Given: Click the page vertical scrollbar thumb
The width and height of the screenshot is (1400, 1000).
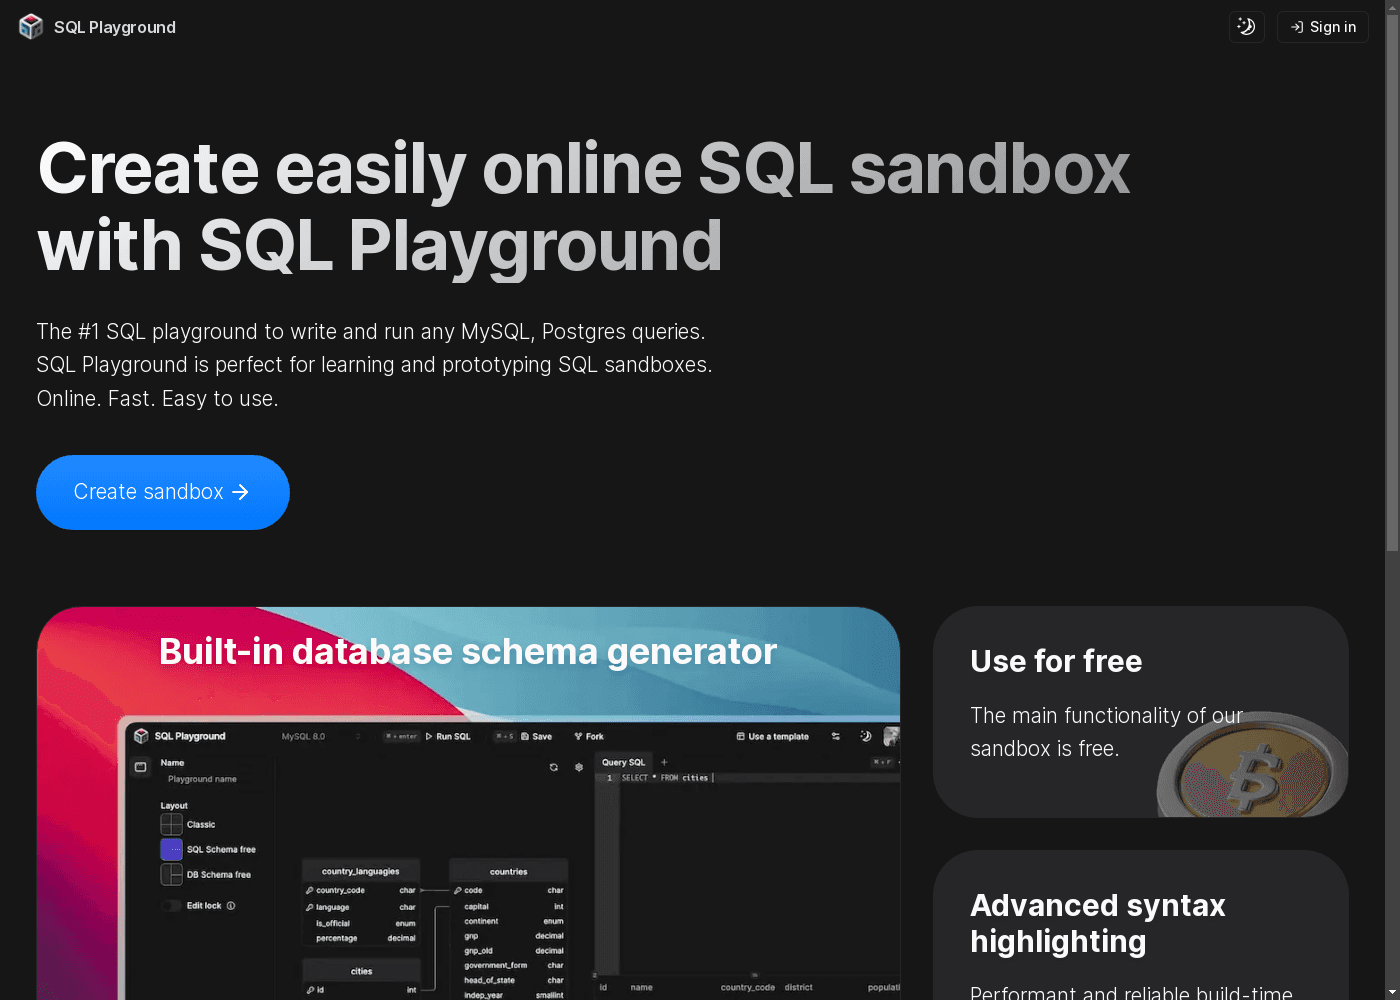Looking at the screenshot, I should [1392, 283].
